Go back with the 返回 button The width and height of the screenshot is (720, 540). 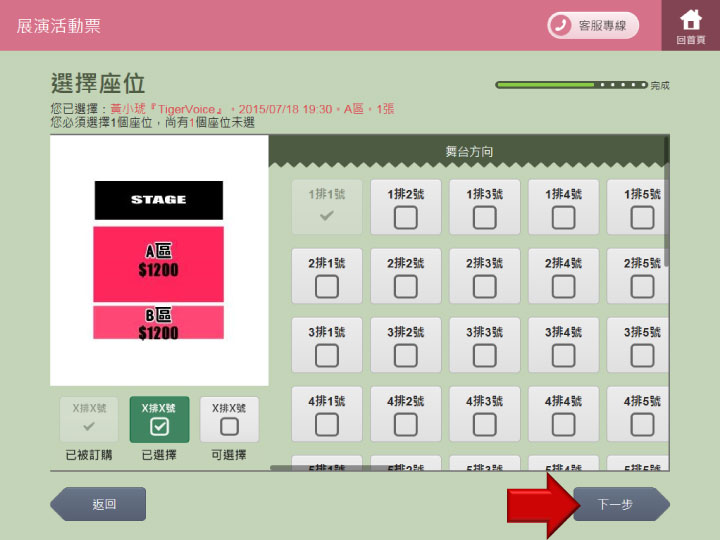click(x=100, y=504)
